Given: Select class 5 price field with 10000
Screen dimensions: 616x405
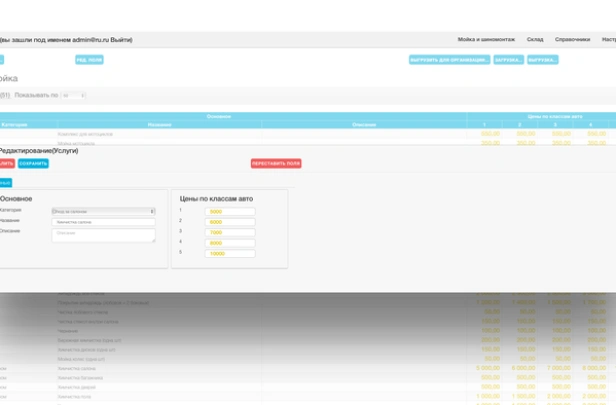Looking at the screenshot, I should coord(230,253).
